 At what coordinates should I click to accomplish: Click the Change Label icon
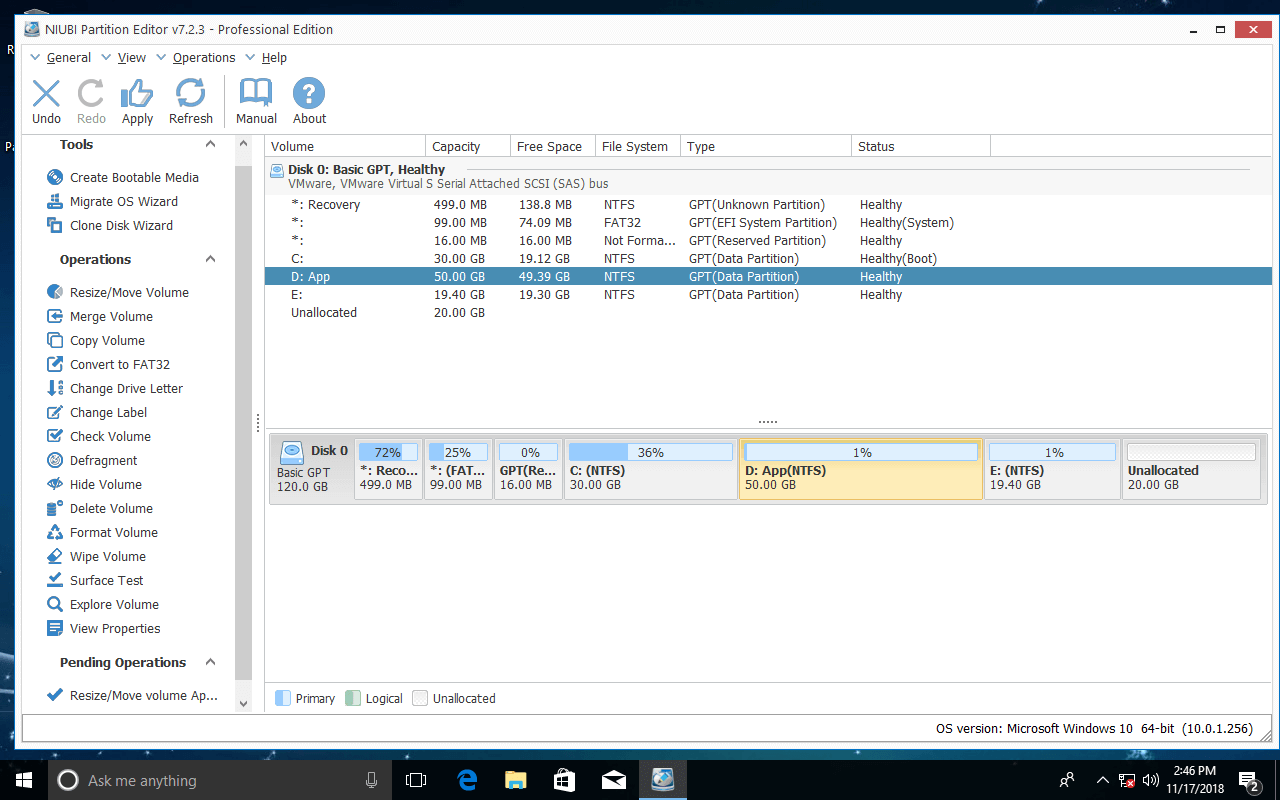point(55,412)
